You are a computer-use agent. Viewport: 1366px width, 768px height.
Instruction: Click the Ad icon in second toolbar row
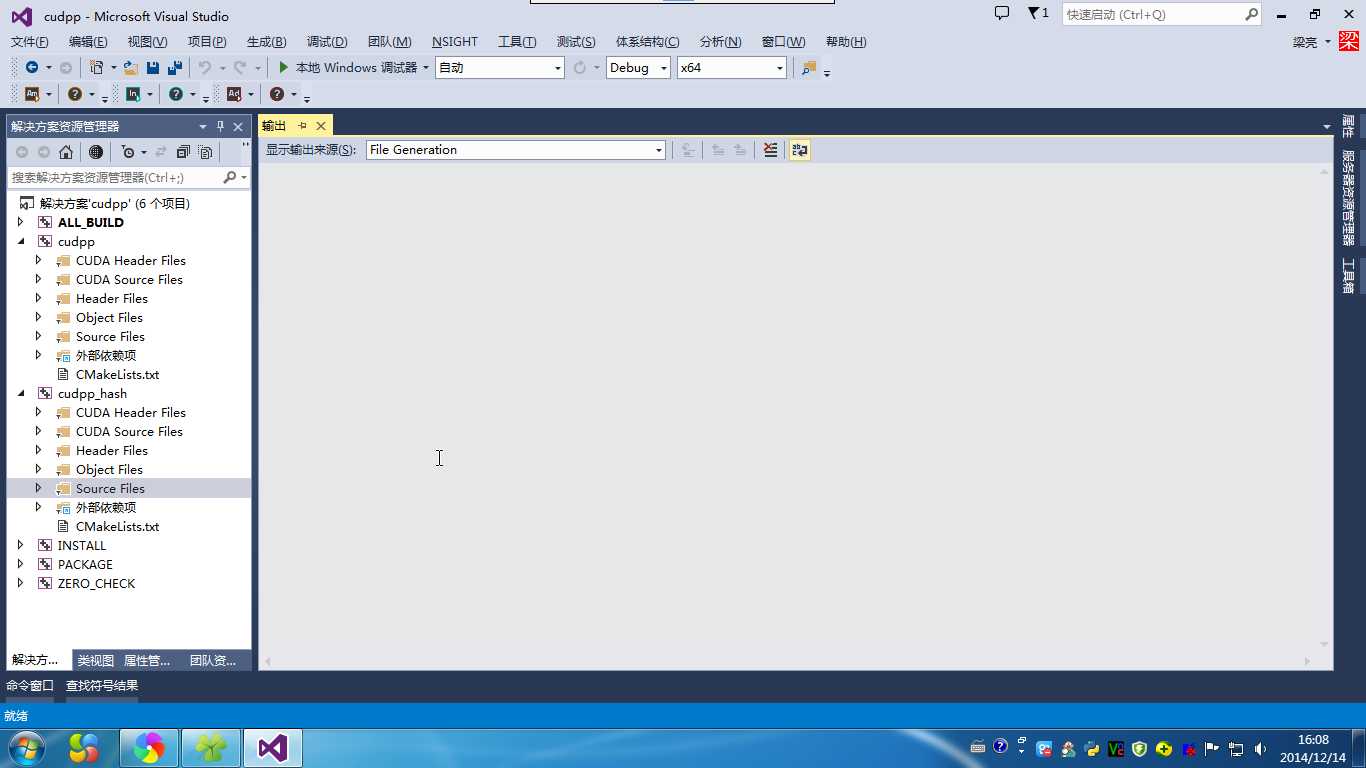234,94
